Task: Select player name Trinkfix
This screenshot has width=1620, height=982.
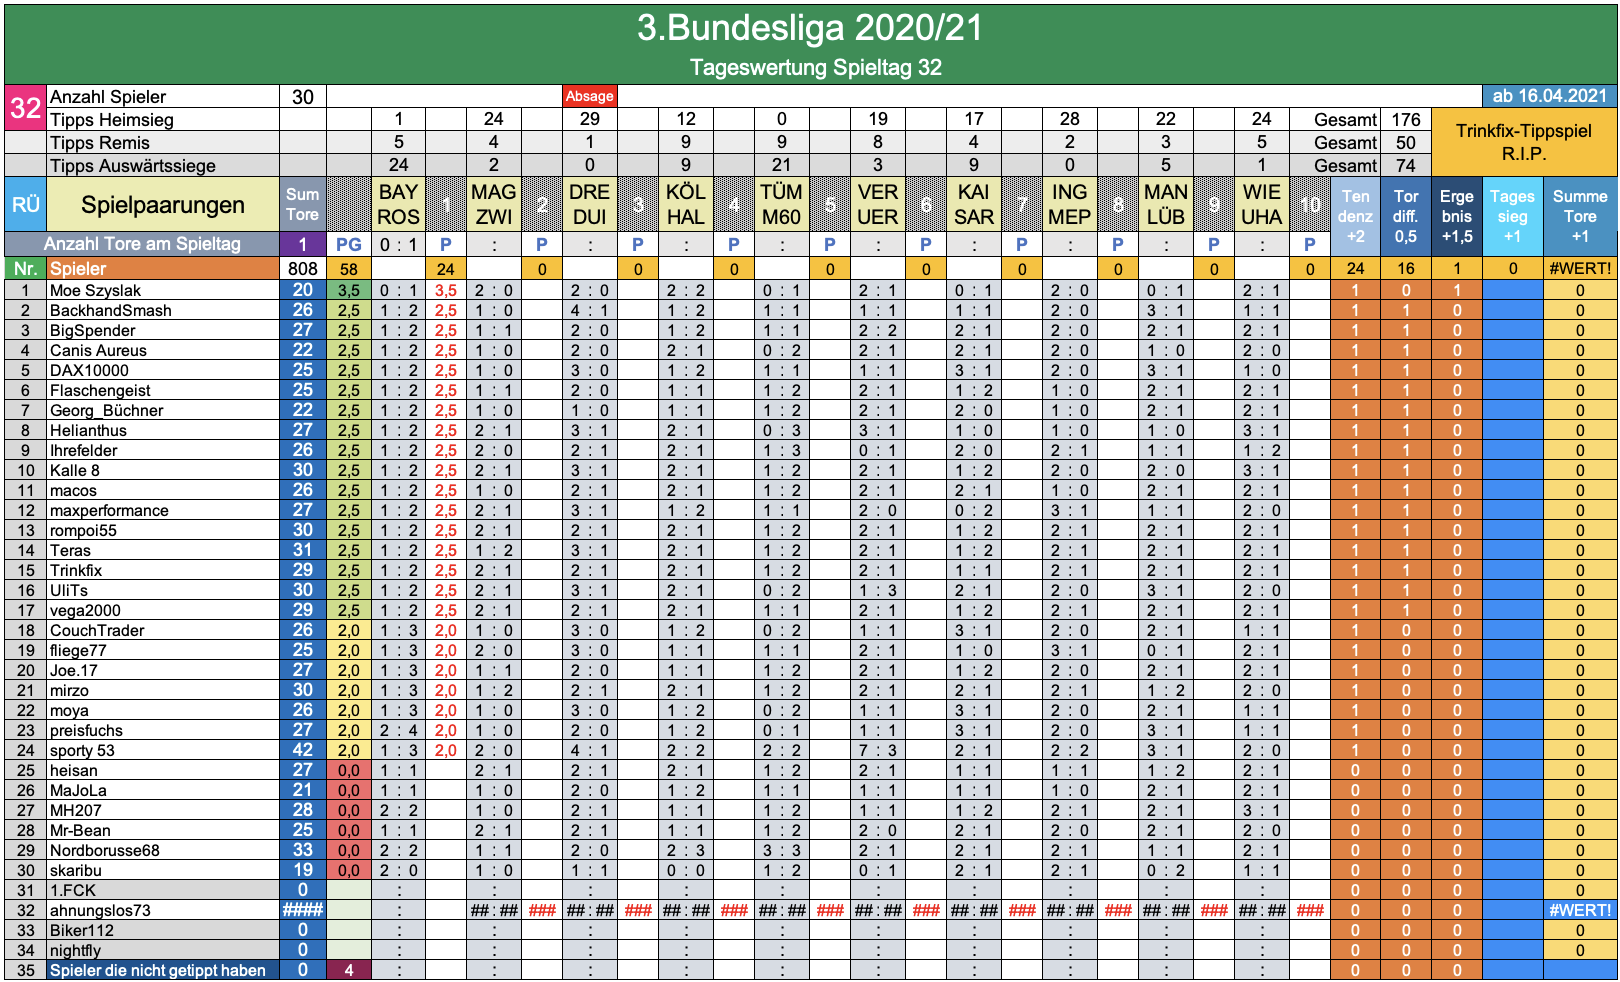Action: click(76, 570)
